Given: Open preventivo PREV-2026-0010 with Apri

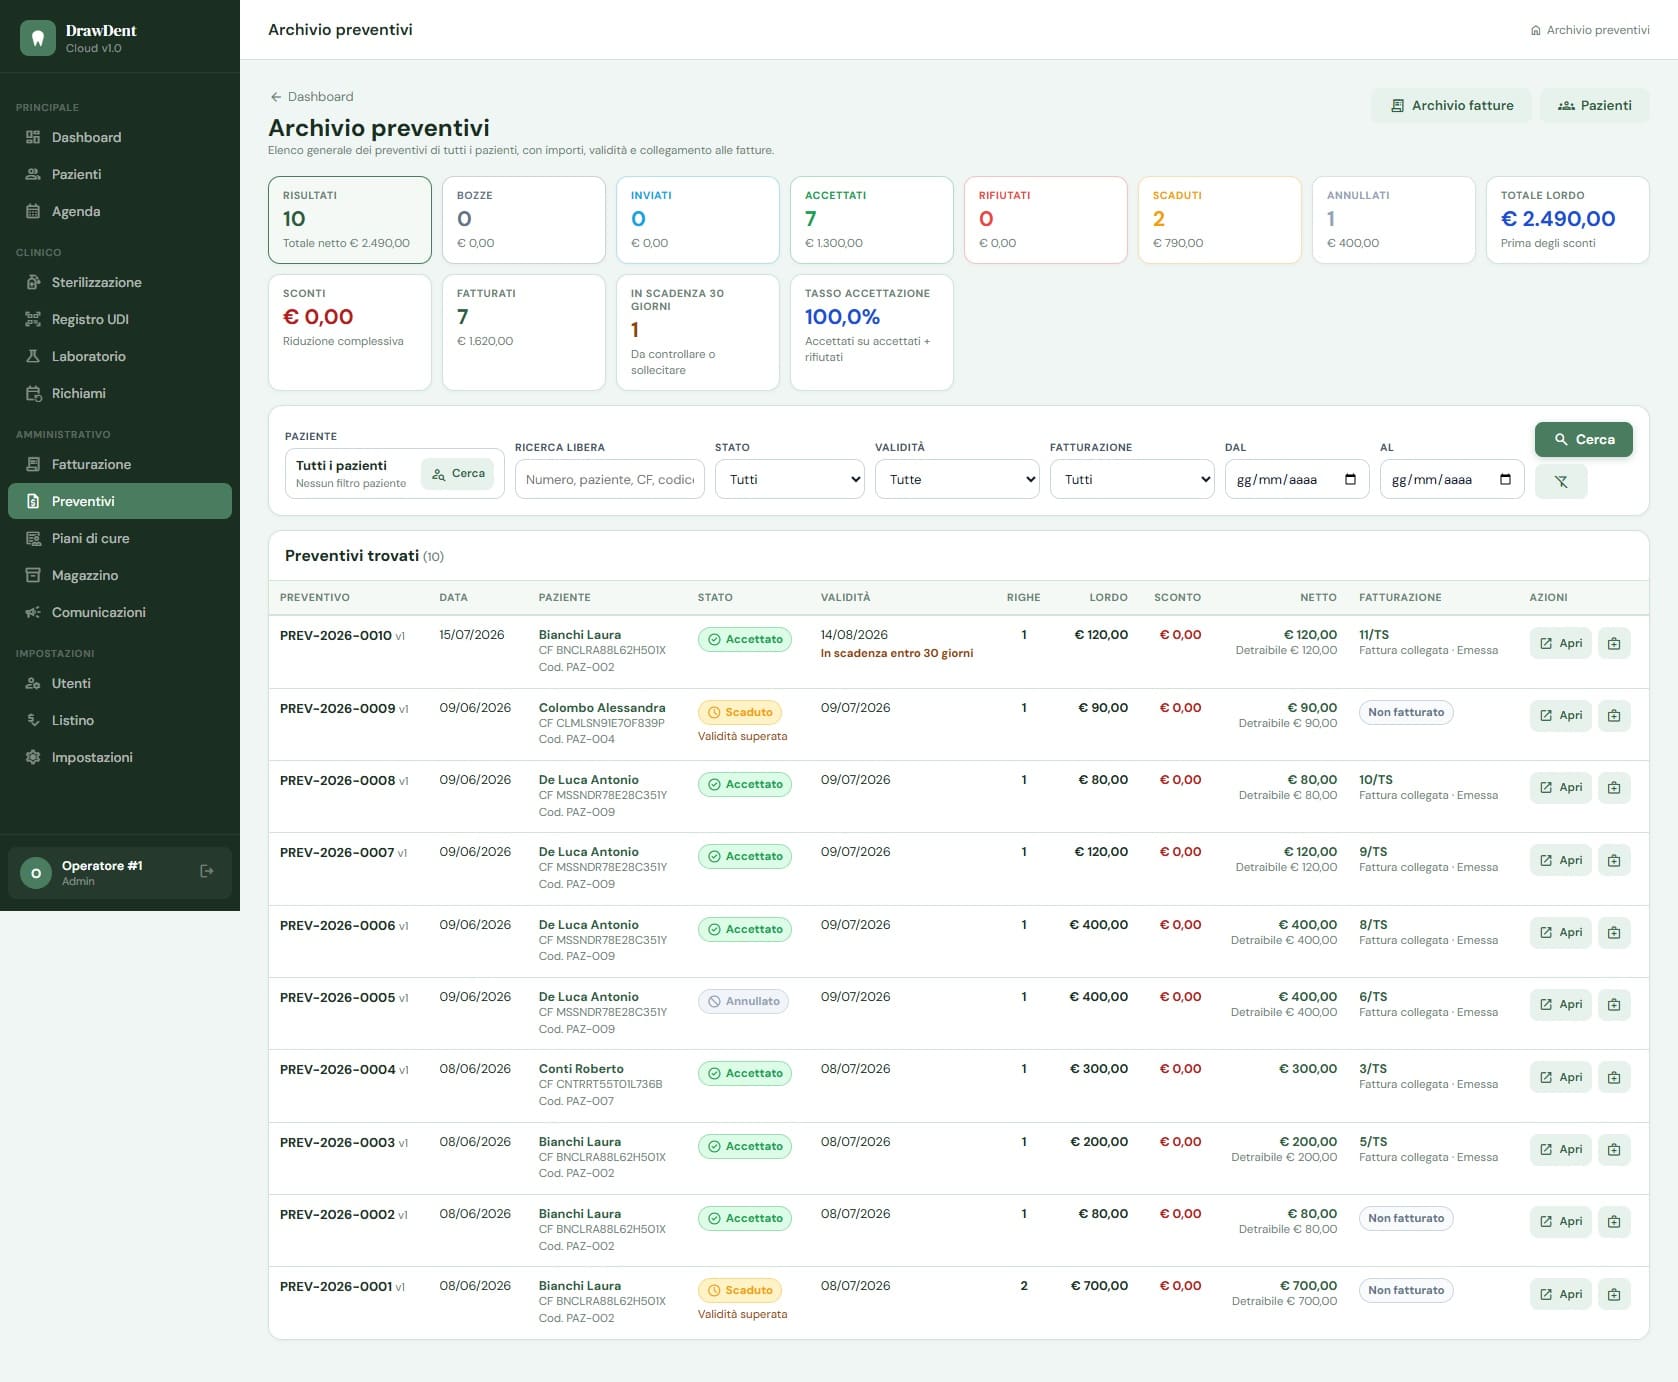Looking at the screenshot, I should click(1561, 643).
